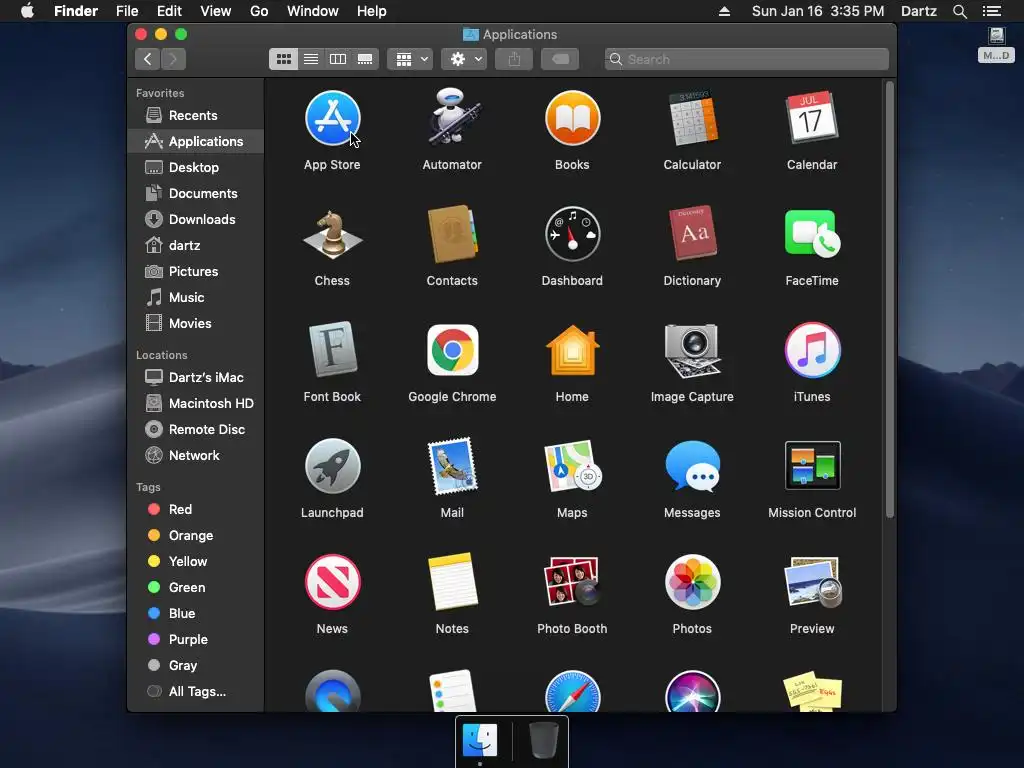Open the group-by arrangement dropdown
This screenshot has width=1024, height=768.
[409, 59]
